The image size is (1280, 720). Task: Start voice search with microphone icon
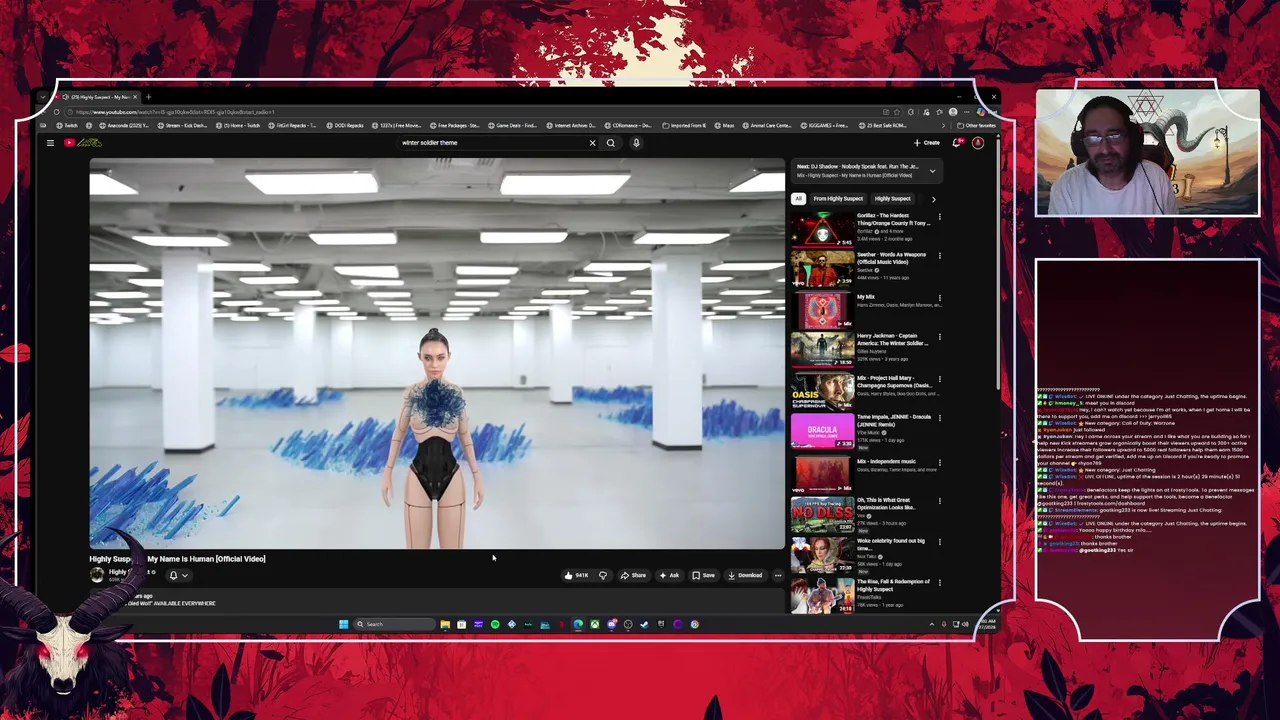click(636, 143)
